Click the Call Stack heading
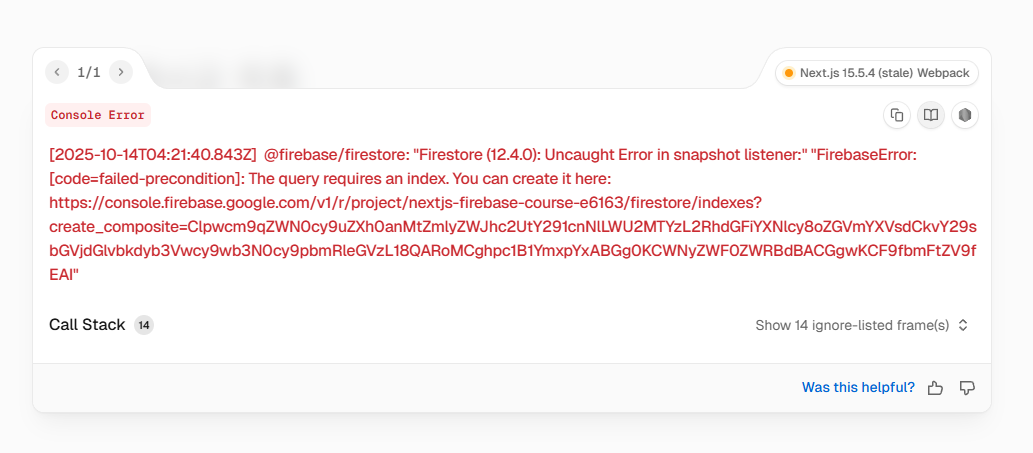 click(87, 325)
